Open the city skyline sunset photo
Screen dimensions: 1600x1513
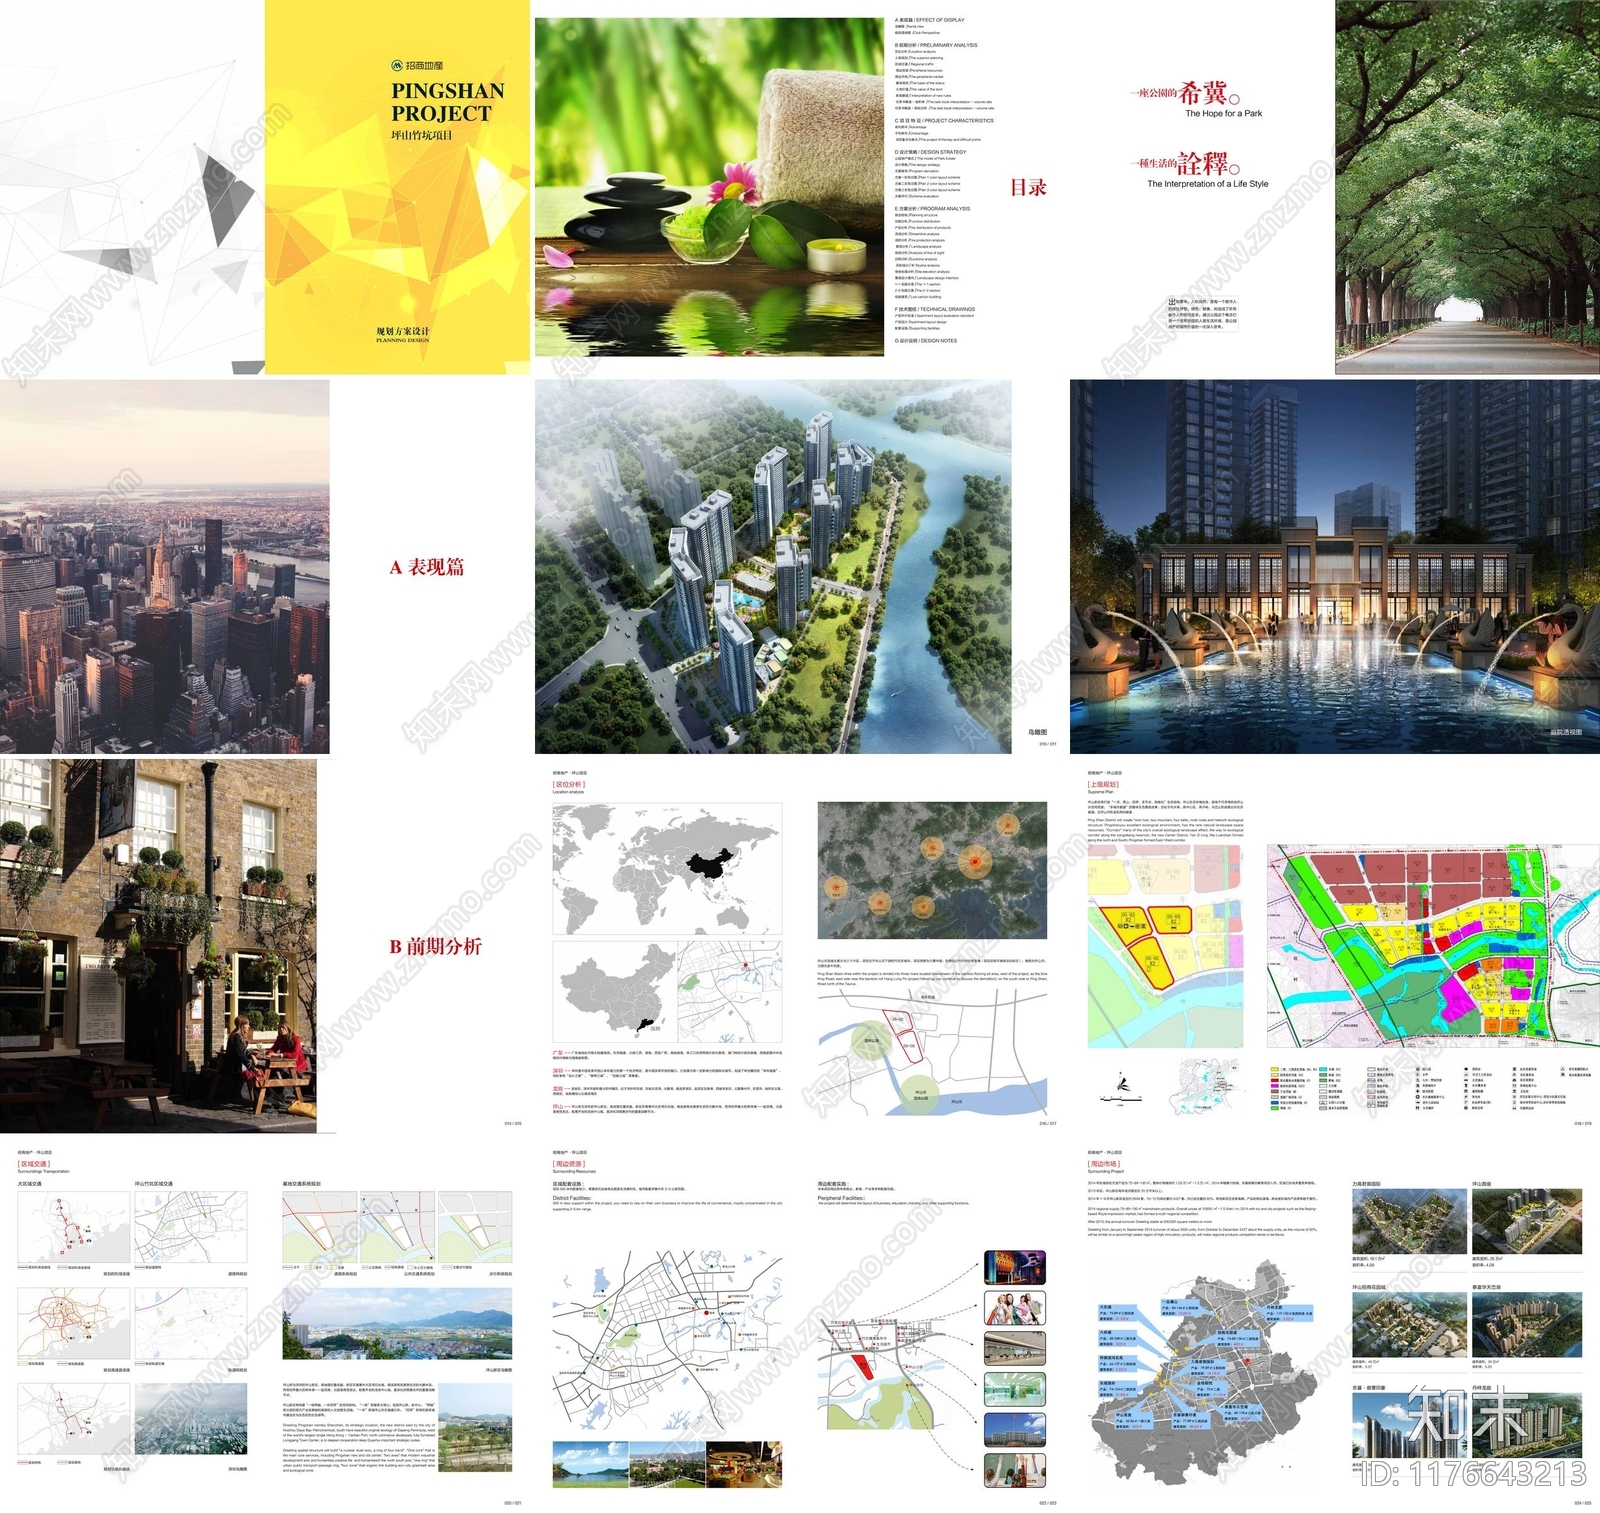[x=165, y=566]
